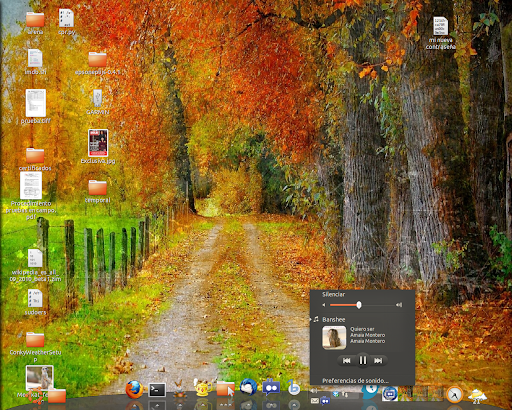
Task: Skip to previous track in Banshee
Action: coord(347,360)
